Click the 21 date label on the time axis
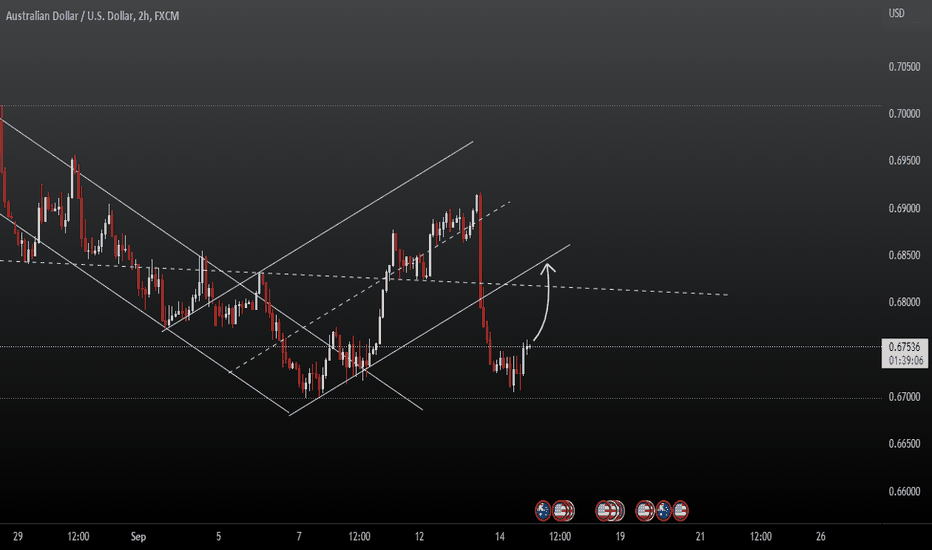Viewport: 932px width, 550px height. [x=700, y=536]
